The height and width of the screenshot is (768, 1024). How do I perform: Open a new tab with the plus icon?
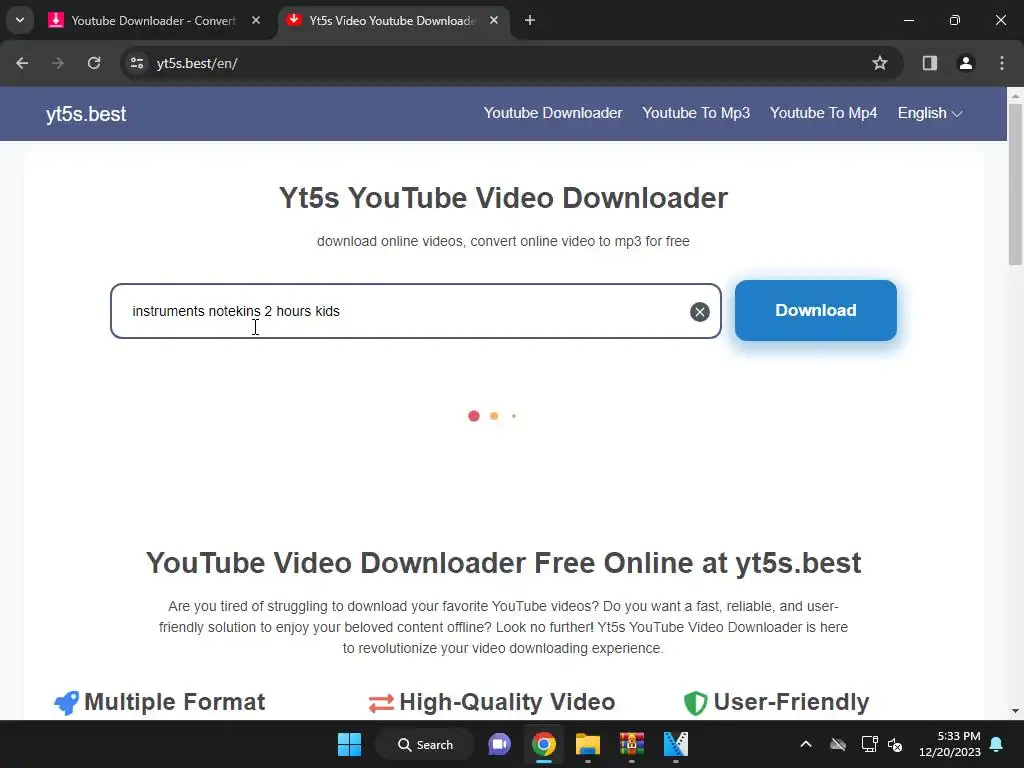tap(530, 20)
